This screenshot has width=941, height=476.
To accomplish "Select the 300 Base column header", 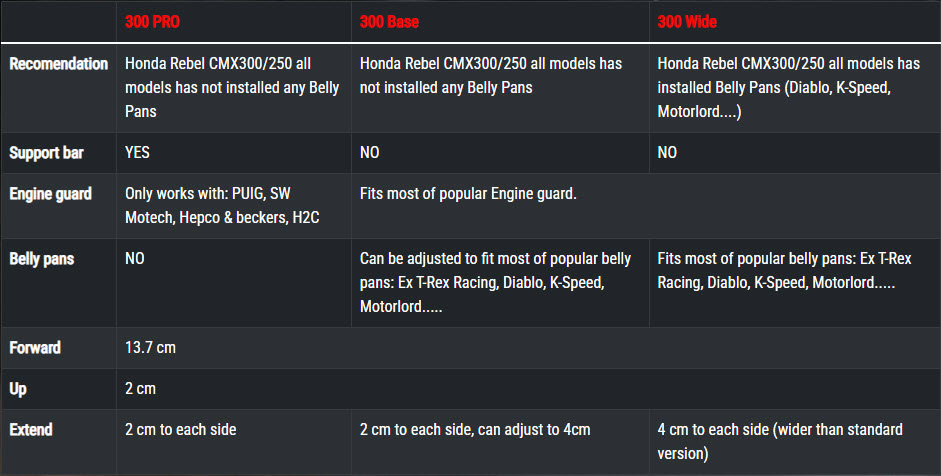I will coord(389,22).
